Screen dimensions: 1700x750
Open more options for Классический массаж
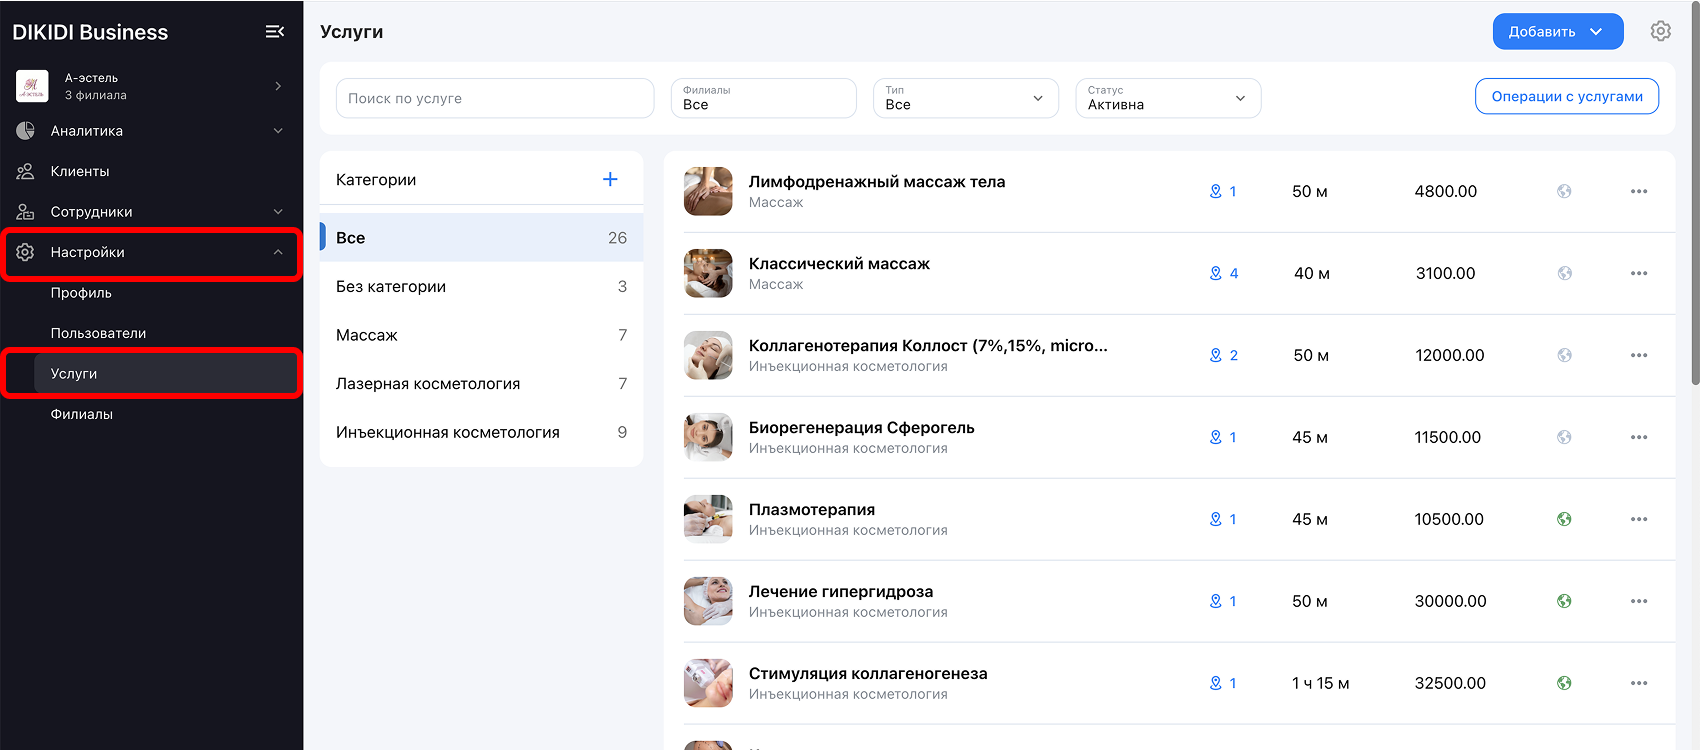[1639, 273]
